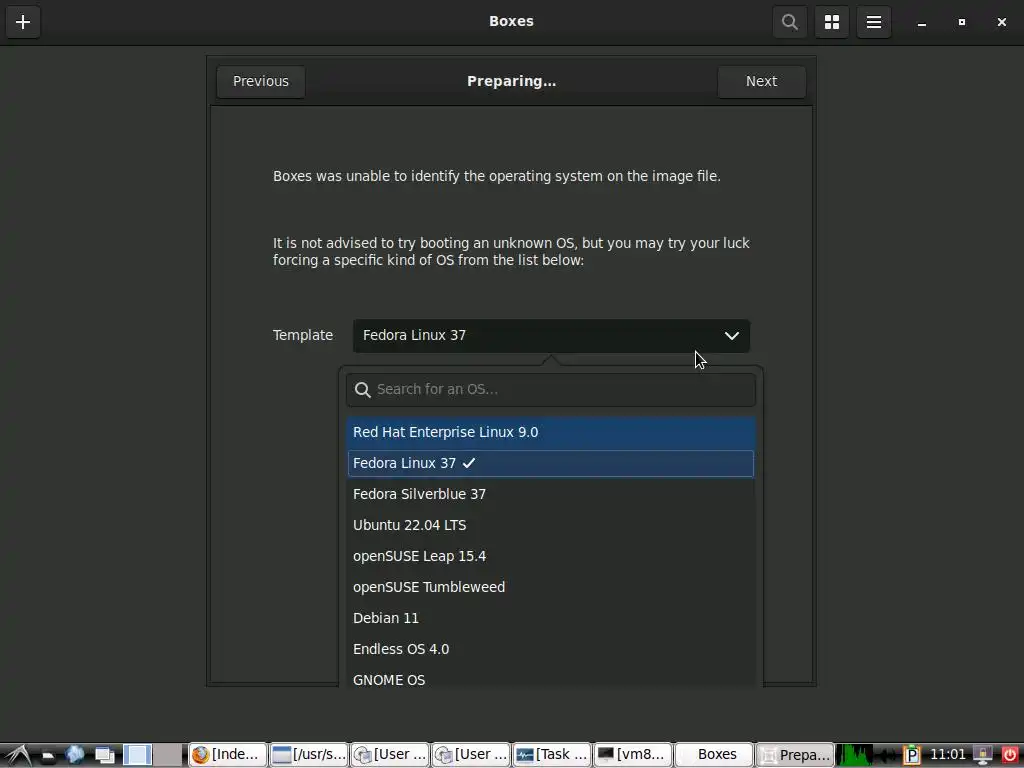This screenshot has width=1024, height=768.
Task: Open the hamburger menu in Boxes header
Action: point(874,22)
